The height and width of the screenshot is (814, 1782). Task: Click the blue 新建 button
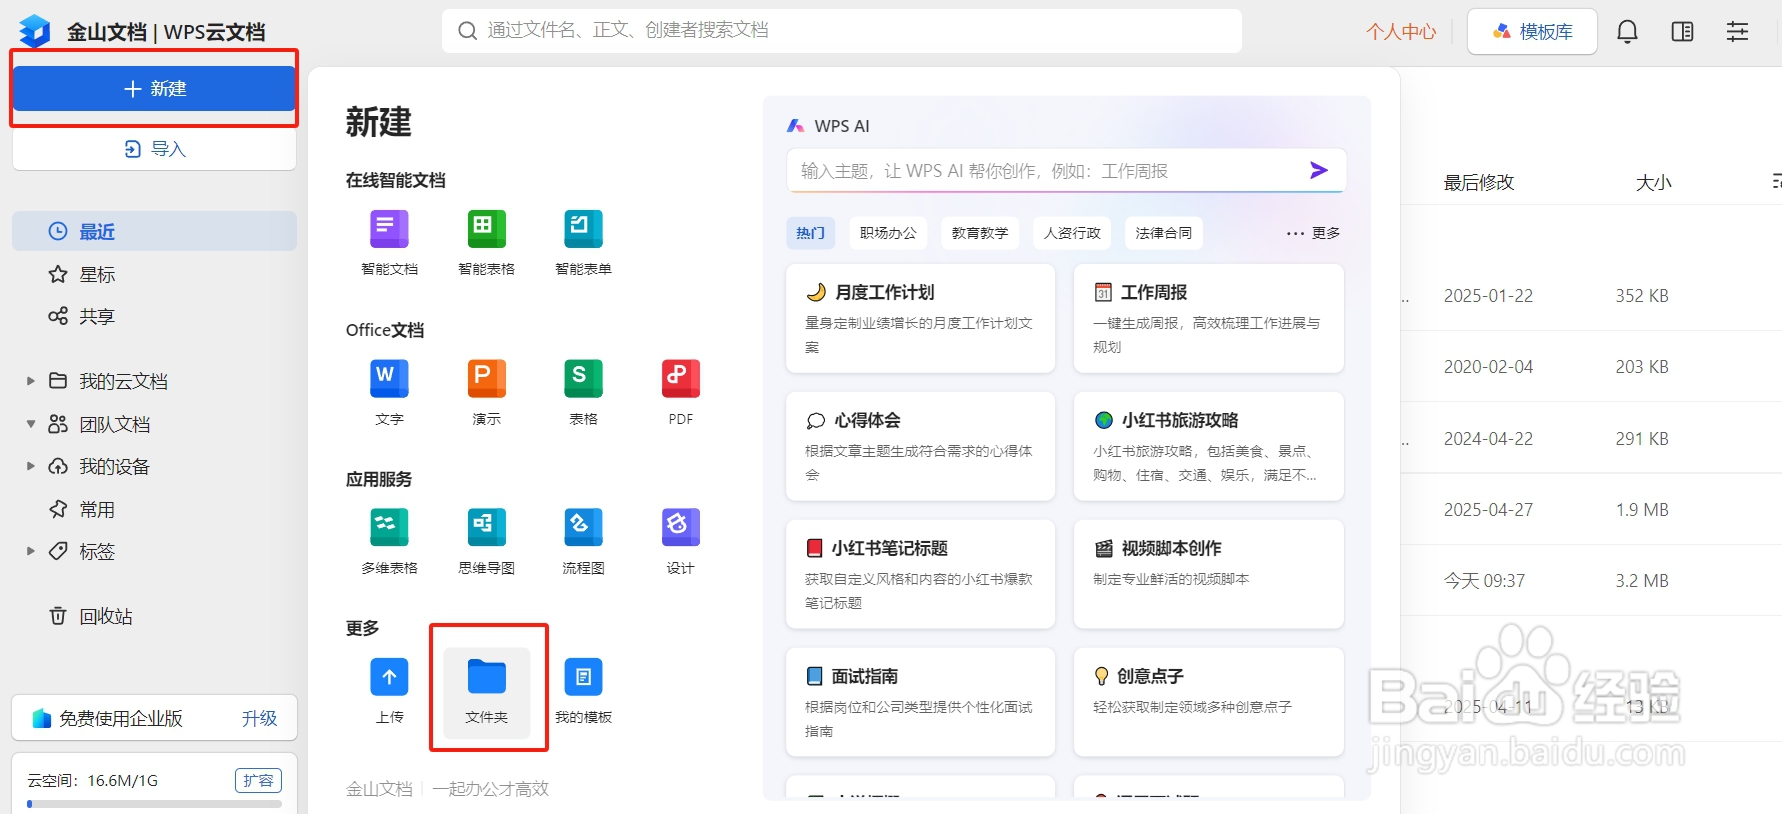point(154,89)
